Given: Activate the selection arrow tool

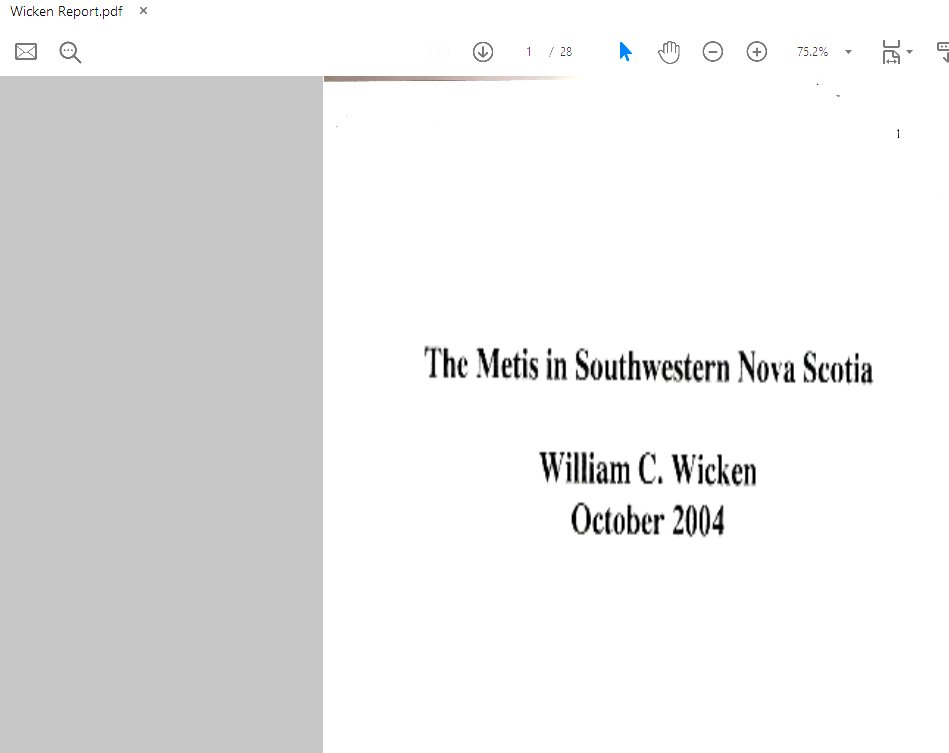Looking at the screenshot, I should tap(625, 52).
